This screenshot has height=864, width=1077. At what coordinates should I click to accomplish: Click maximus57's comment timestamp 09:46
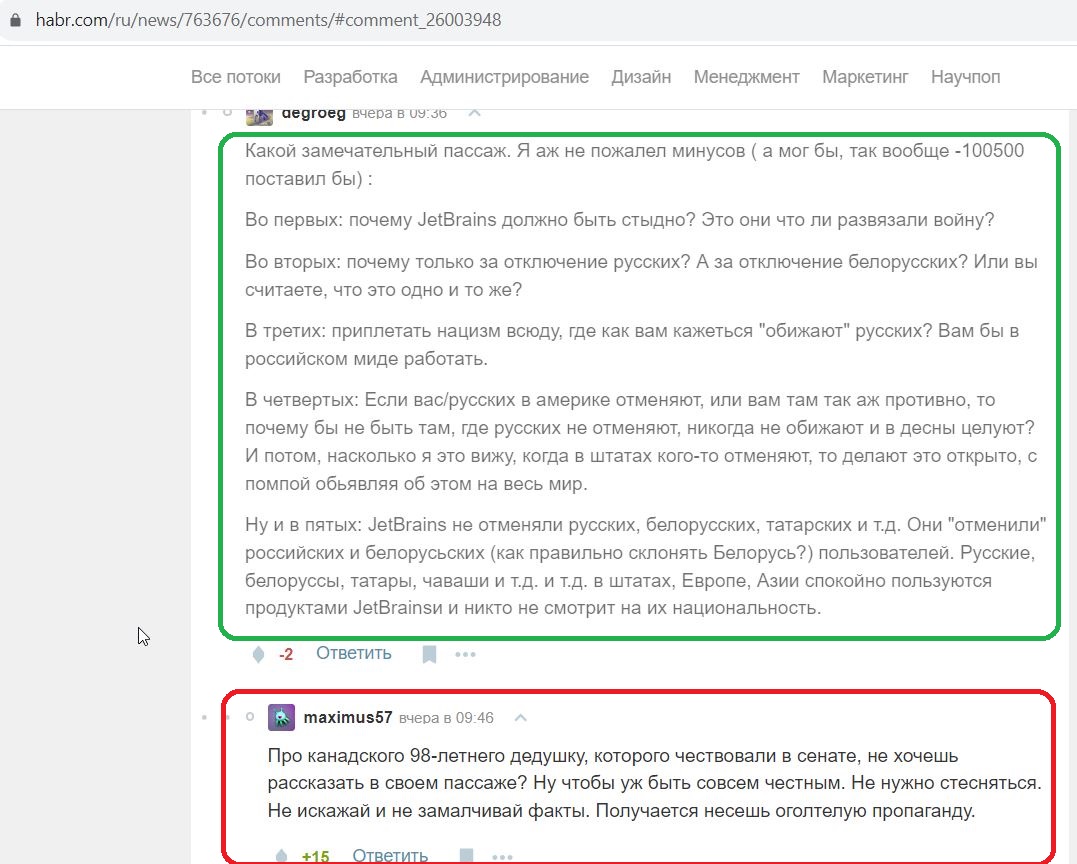pyautogui.click(x=446, y=718)
